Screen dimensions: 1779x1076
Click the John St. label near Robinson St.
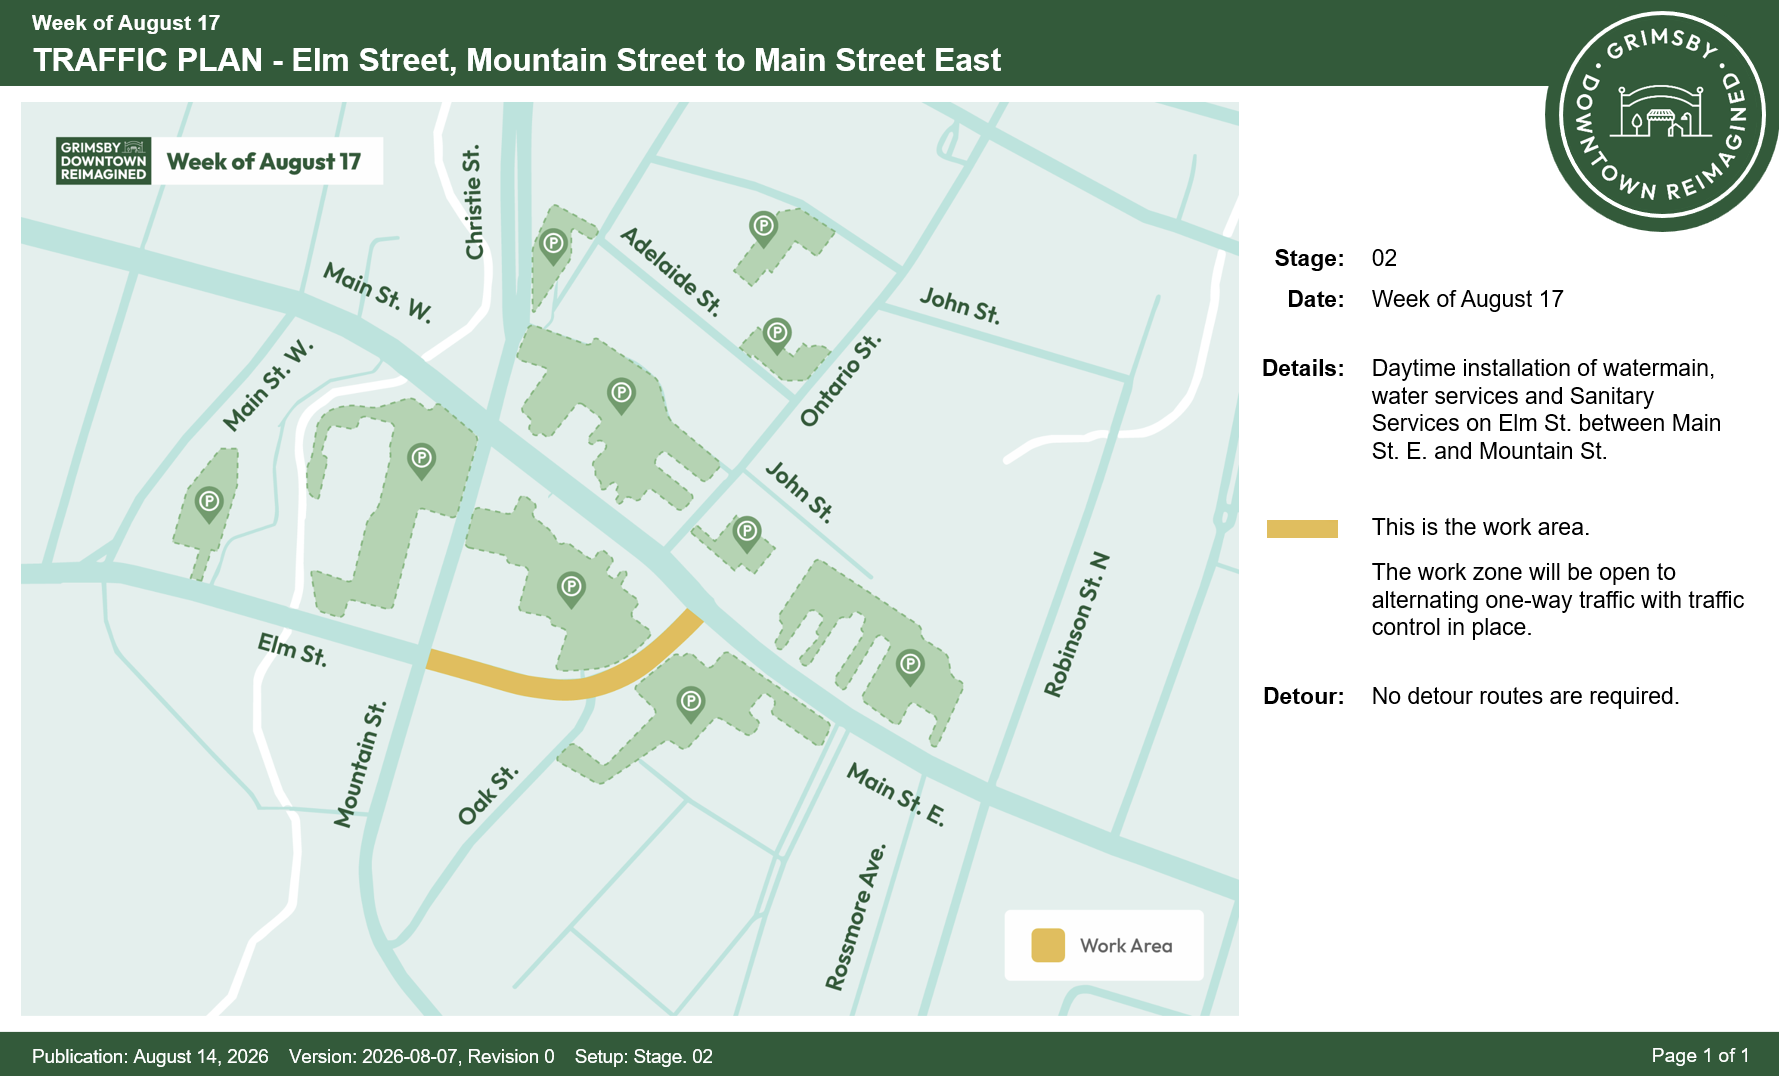(x=960, y=305)
